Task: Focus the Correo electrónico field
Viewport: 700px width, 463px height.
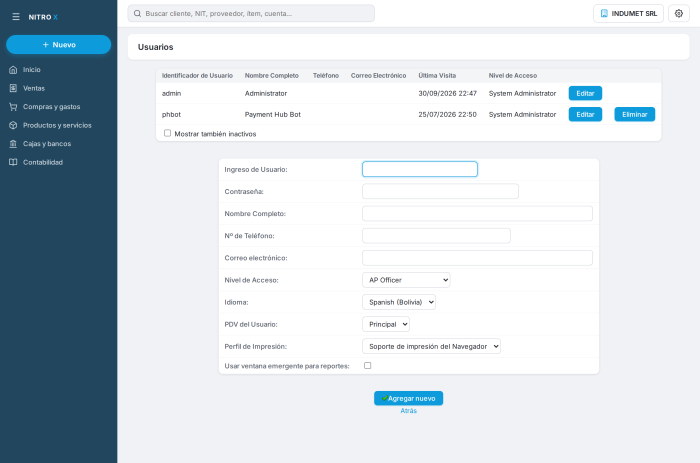Action: [x=477, y=258]
